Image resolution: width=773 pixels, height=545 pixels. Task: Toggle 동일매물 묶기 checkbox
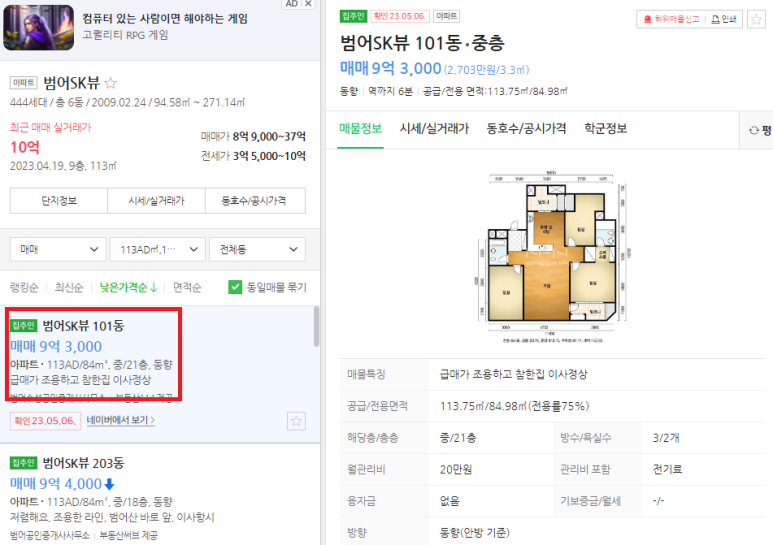[235, 287]
